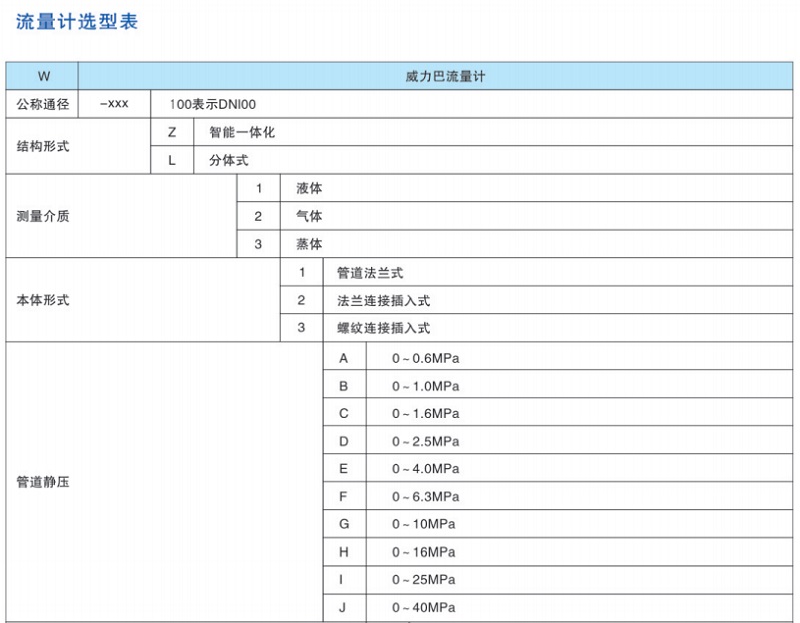Viewport: 800px width, 623px height.
Task: Select the 本体形式 row label
Action: tap(43, 300)
